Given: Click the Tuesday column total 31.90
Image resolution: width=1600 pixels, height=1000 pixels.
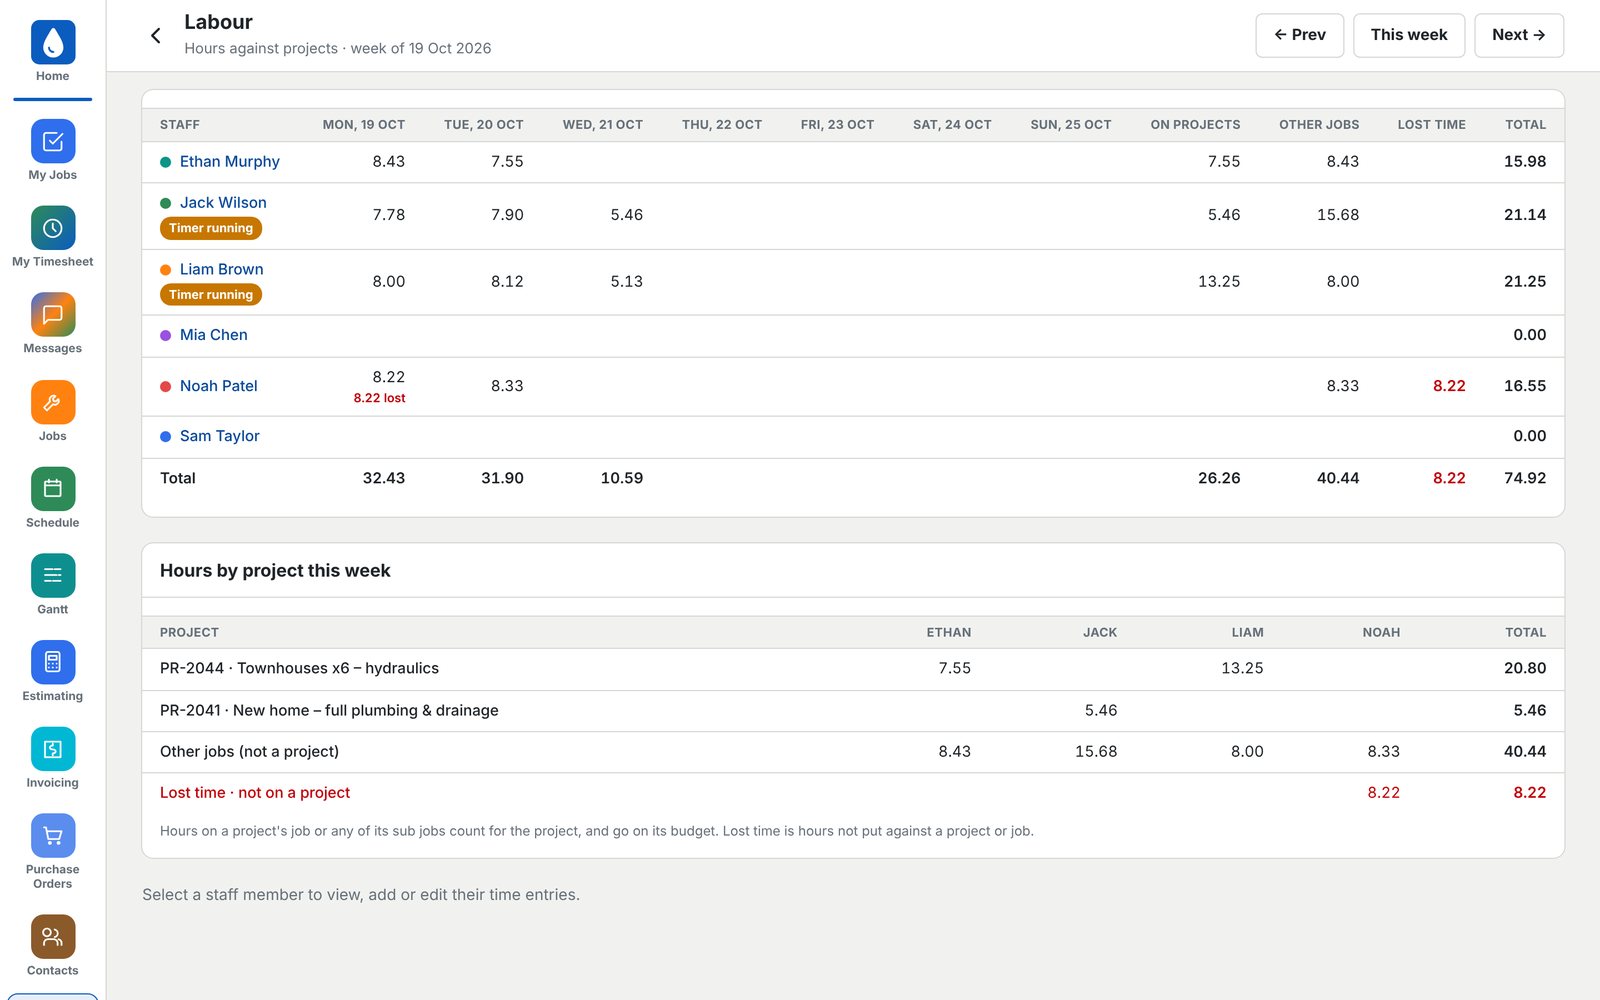Looking at the screenshot, I should tap(502, 479).
